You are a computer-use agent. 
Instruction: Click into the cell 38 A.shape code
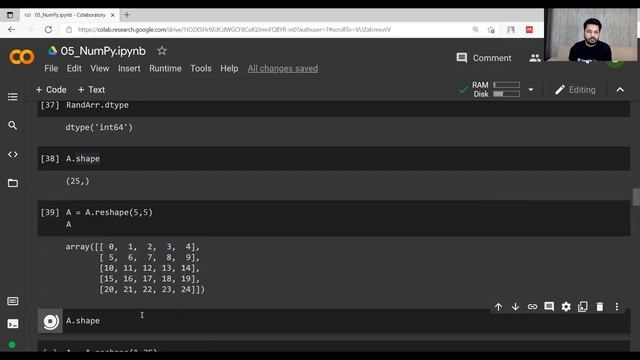click(83, 158)
